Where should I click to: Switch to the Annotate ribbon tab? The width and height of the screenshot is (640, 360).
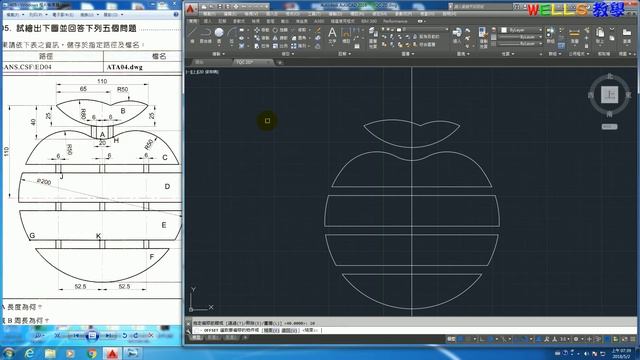click(x=222, y=21)
